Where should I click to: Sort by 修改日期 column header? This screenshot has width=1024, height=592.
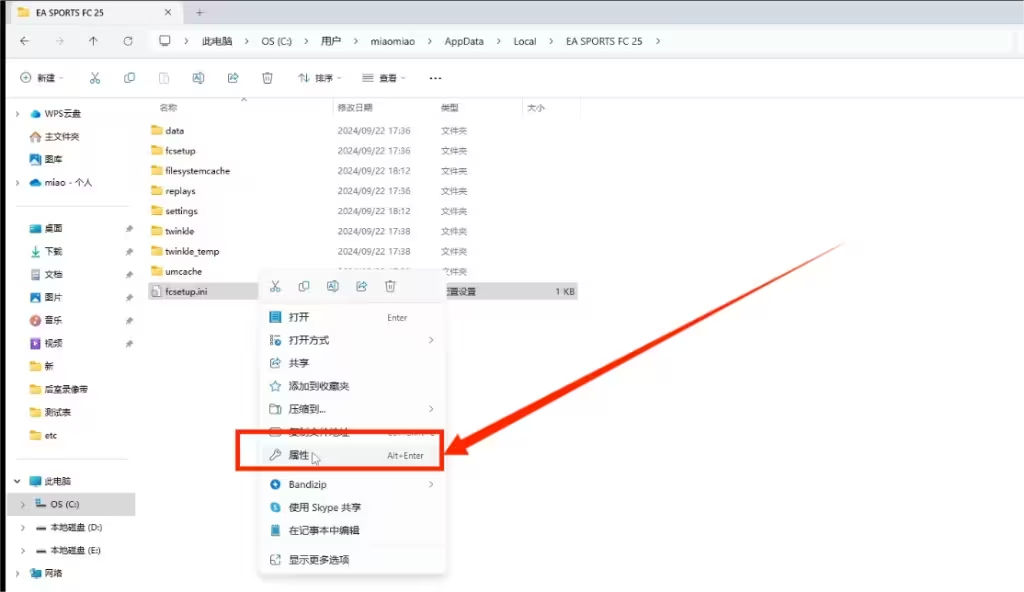tap(355, 108)
